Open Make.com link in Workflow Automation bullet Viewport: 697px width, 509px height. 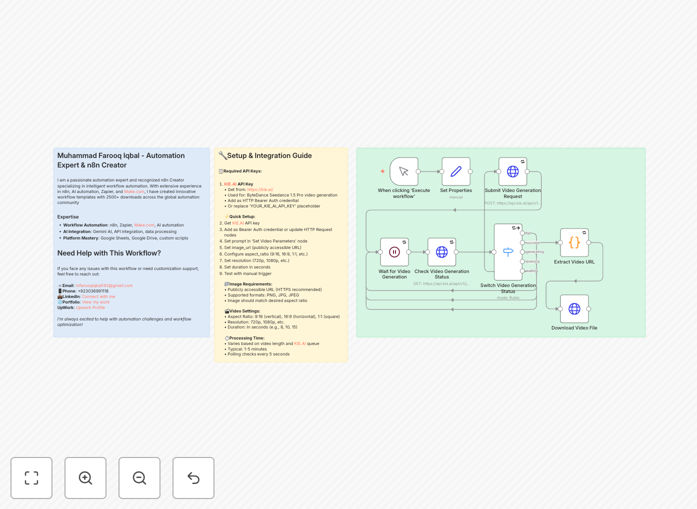click(144, 225)
